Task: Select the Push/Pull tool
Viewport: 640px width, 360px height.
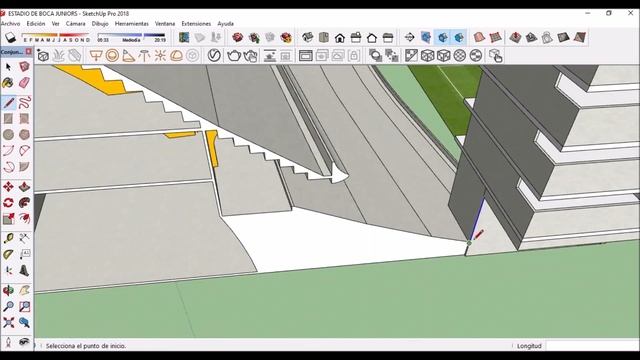Action: (x=24, y=187)
